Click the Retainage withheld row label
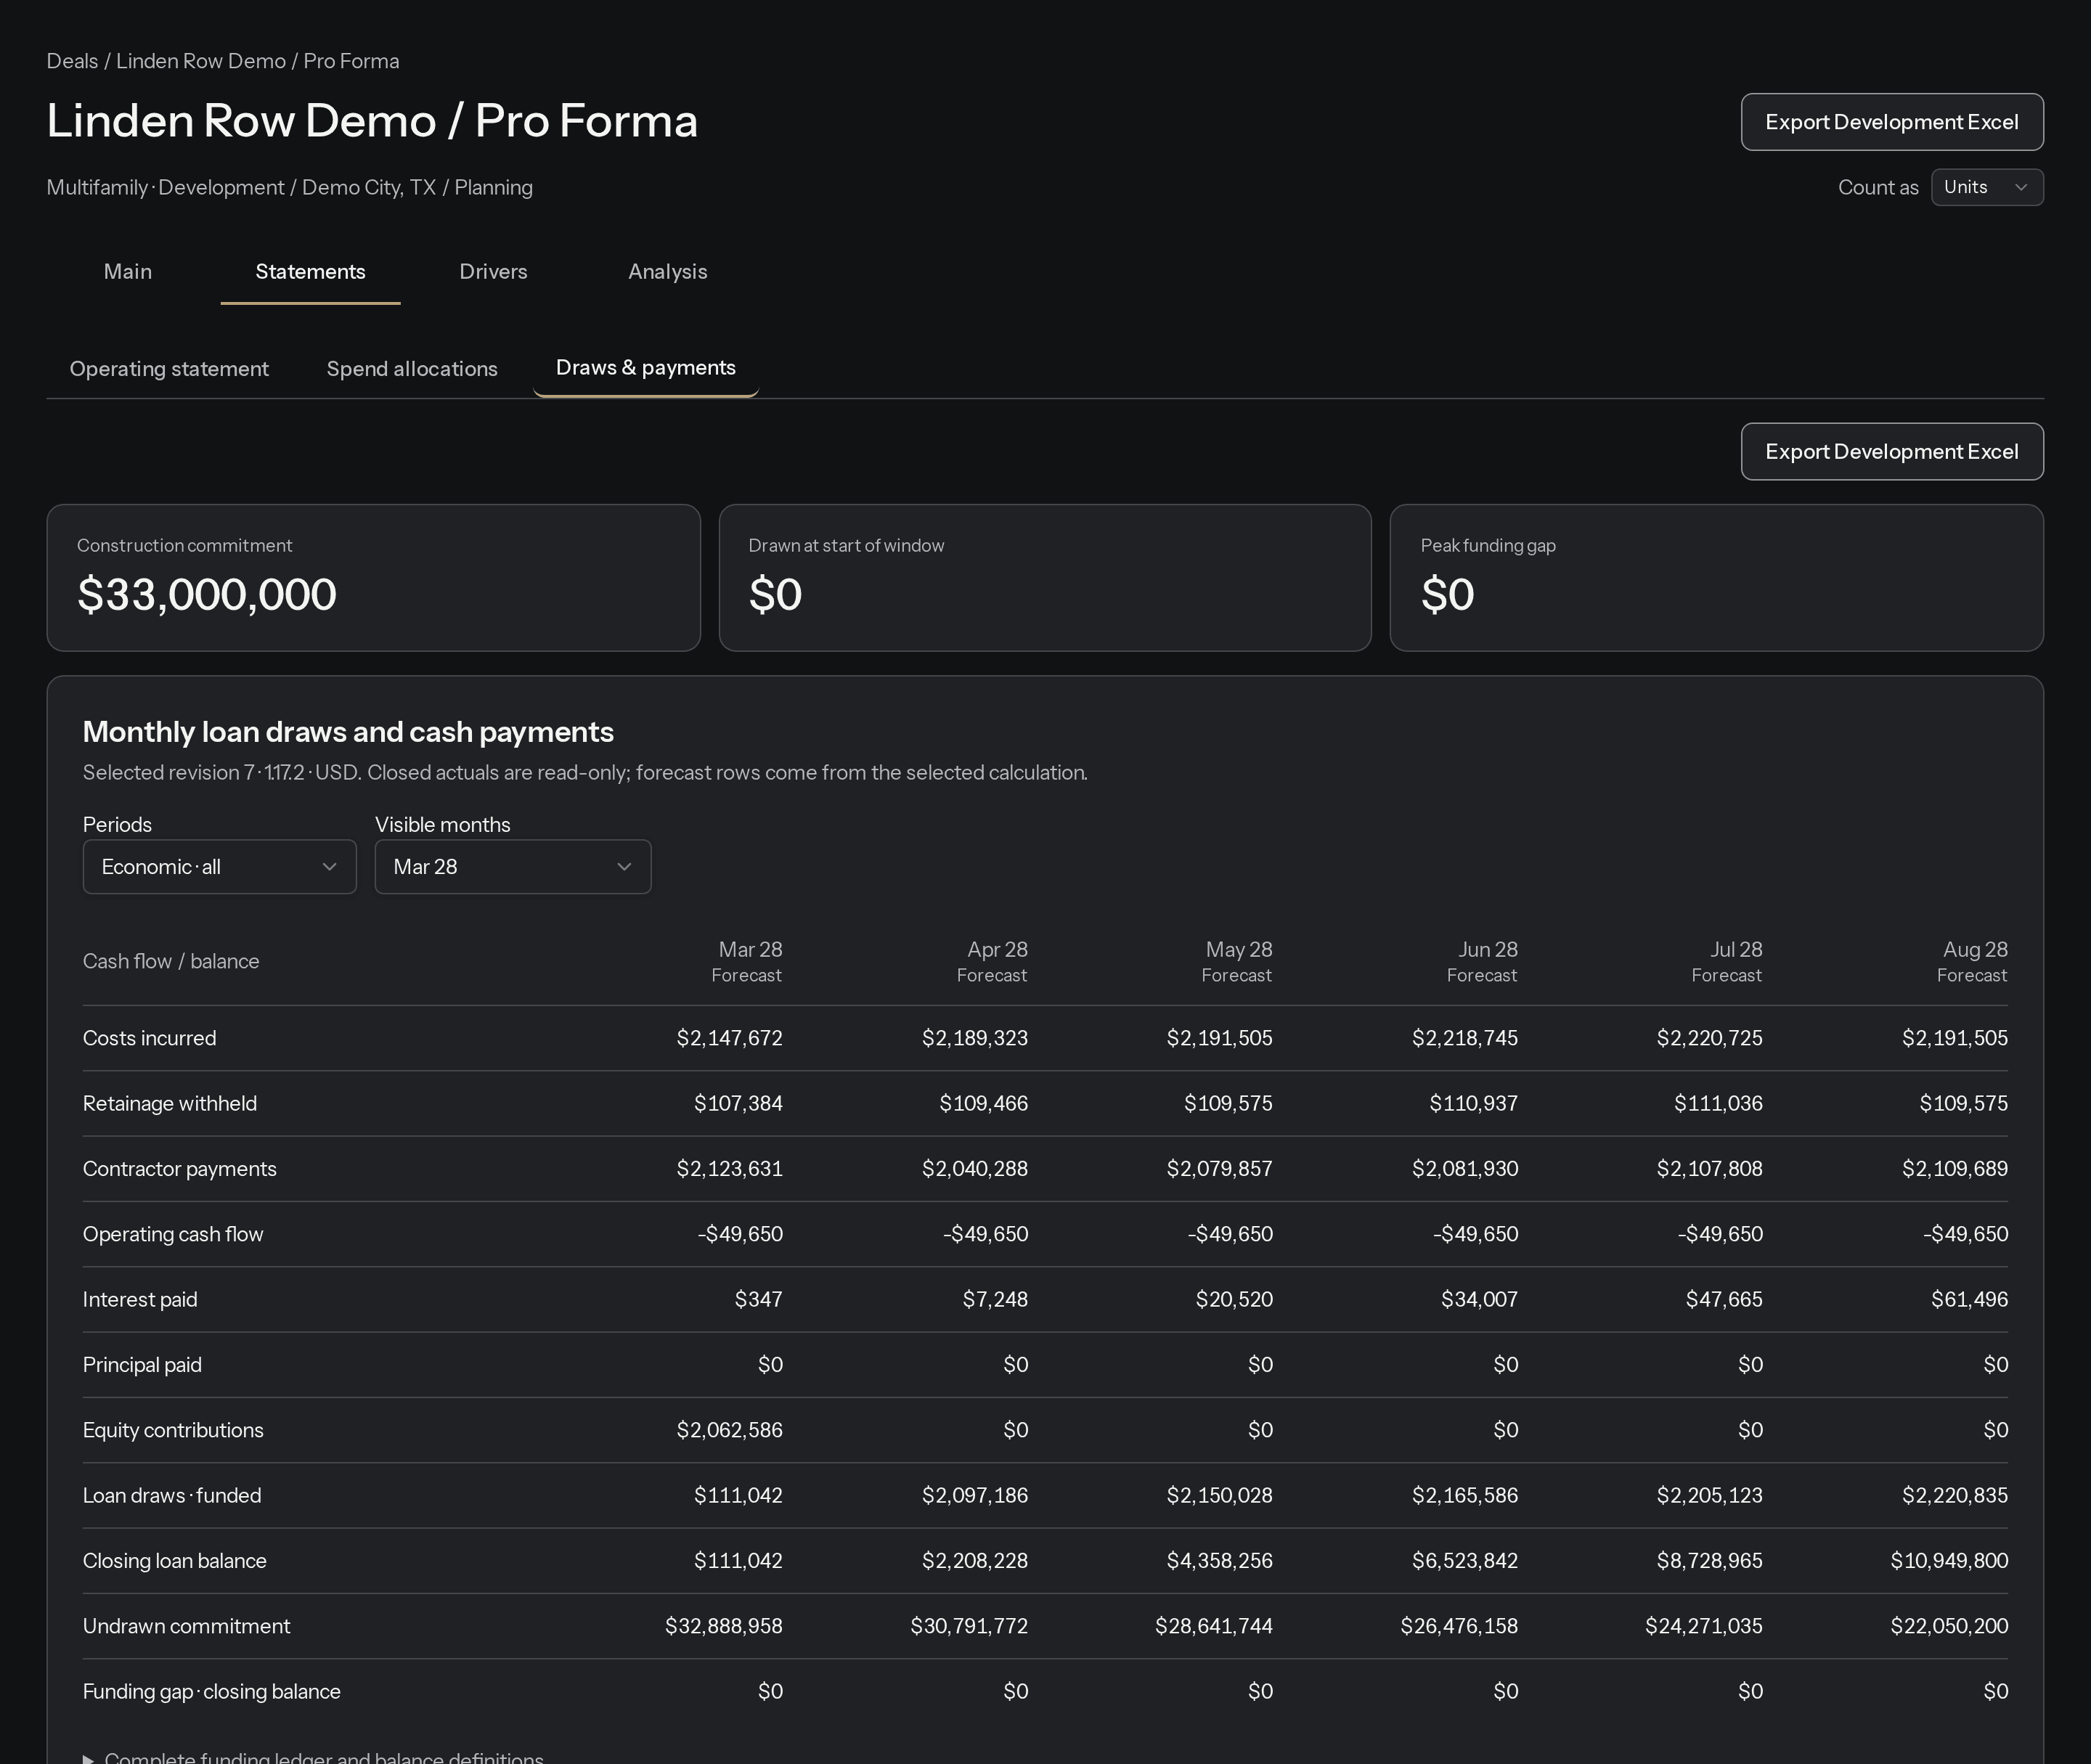Viewport: 2091px width, 1764px height. click(170, 1103)
